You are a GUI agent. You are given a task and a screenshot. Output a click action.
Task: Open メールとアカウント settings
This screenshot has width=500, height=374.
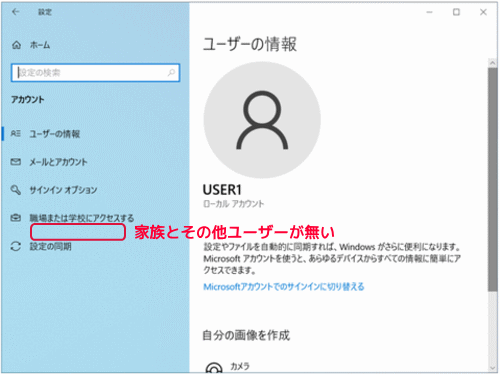point(58,162)
